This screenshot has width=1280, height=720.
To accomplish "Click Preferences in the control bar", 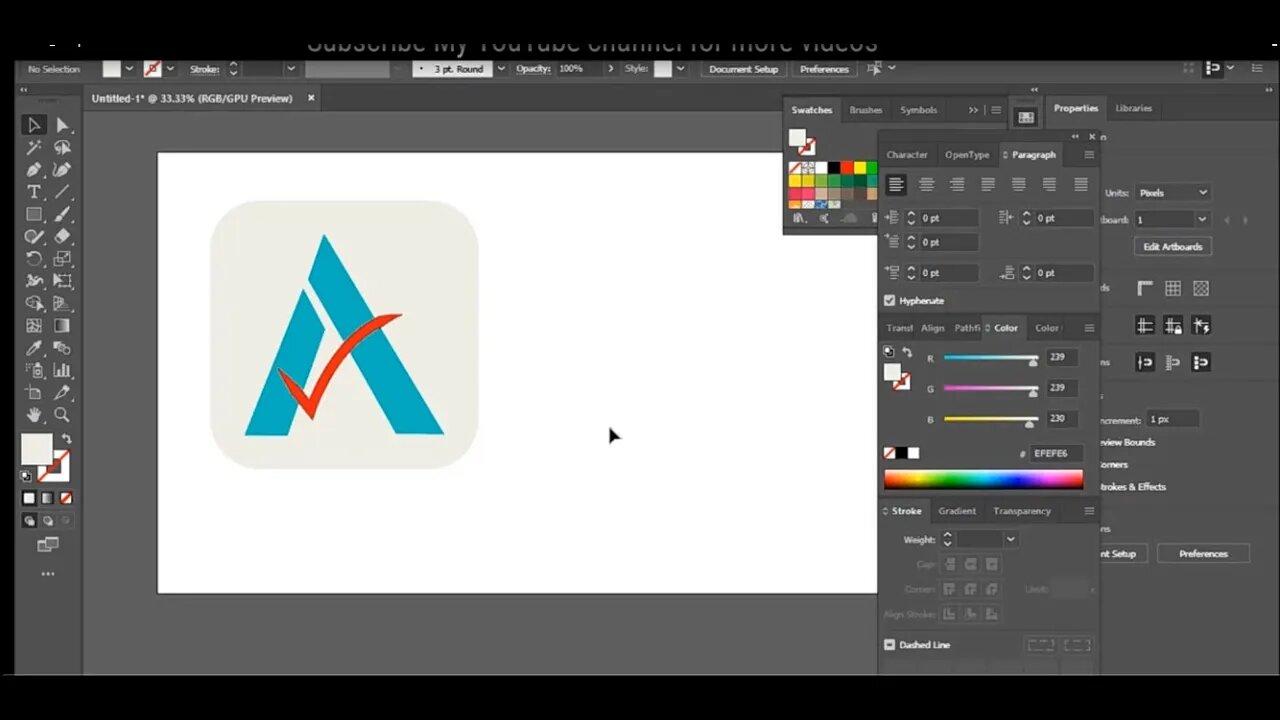I will (x=824, y=69).
